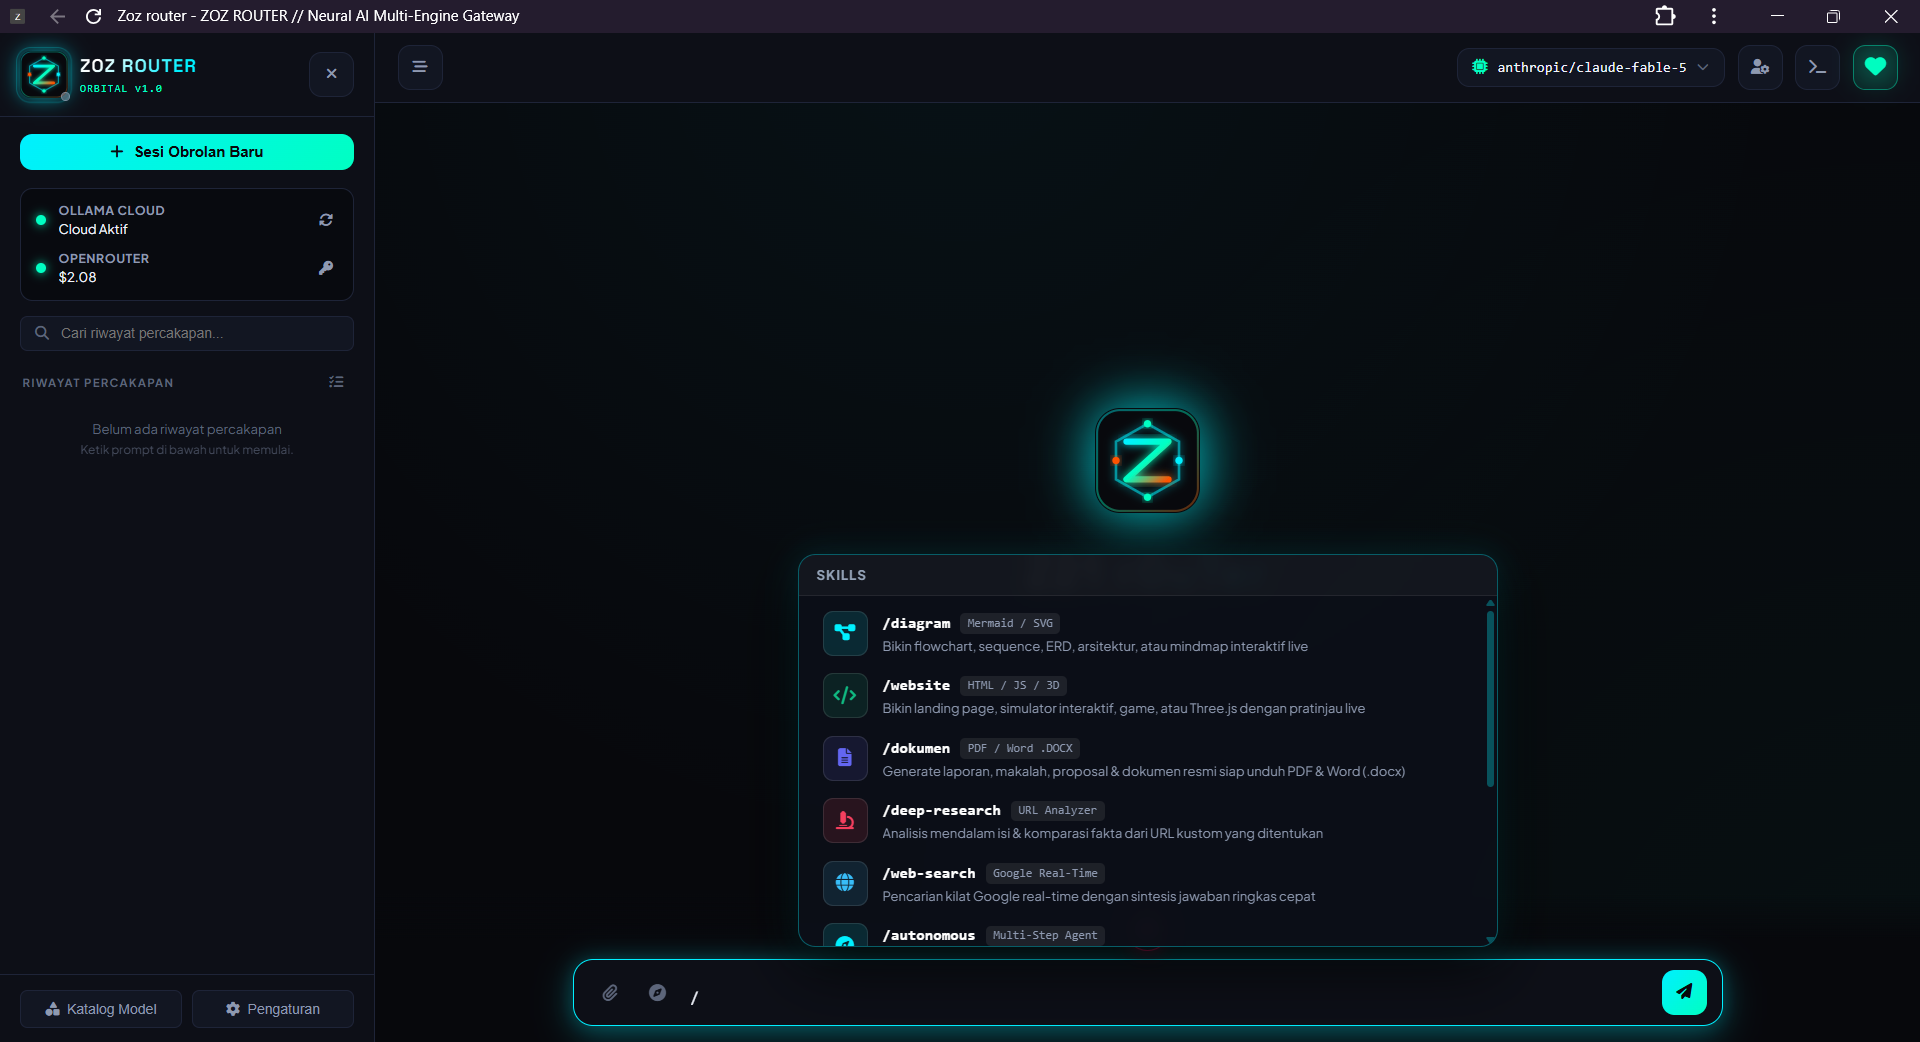This screenshot has height=1042, width=1920.
Task: Click the ZOZ Router logo in sidebar
Action: (44, 74)
